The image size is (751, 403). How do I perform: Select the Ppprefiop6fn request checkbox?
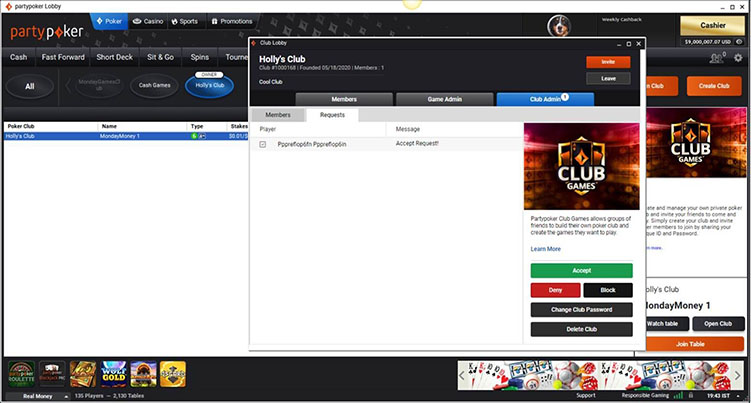(262, 144)
